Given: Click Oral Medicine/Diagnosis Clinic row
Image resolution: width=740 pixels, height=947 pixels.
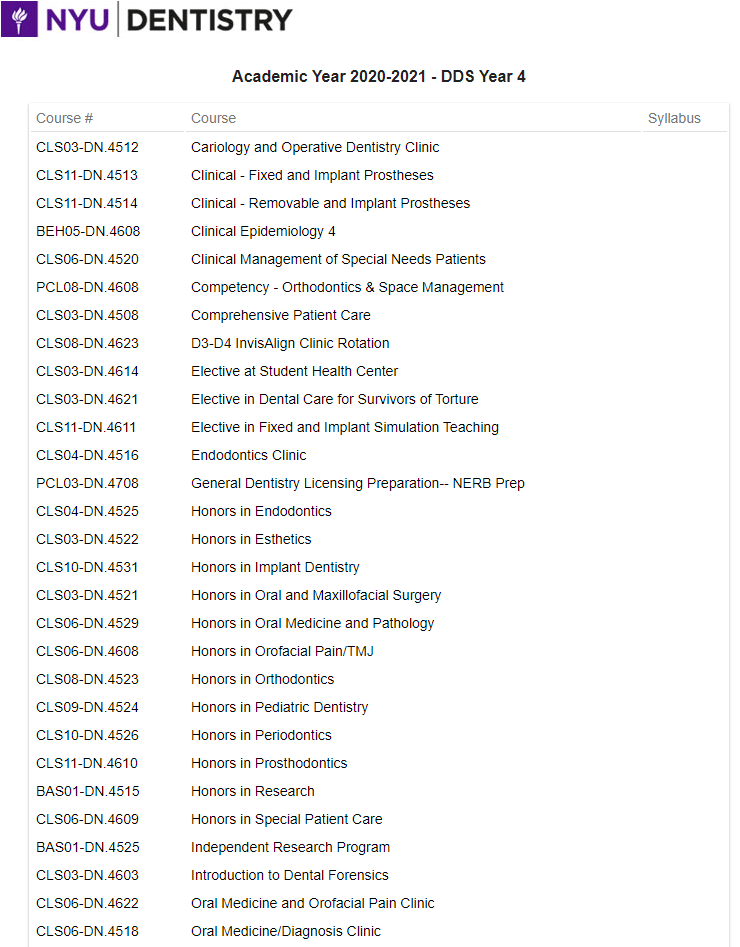Looking at the screenshot, I should [379, 931].
